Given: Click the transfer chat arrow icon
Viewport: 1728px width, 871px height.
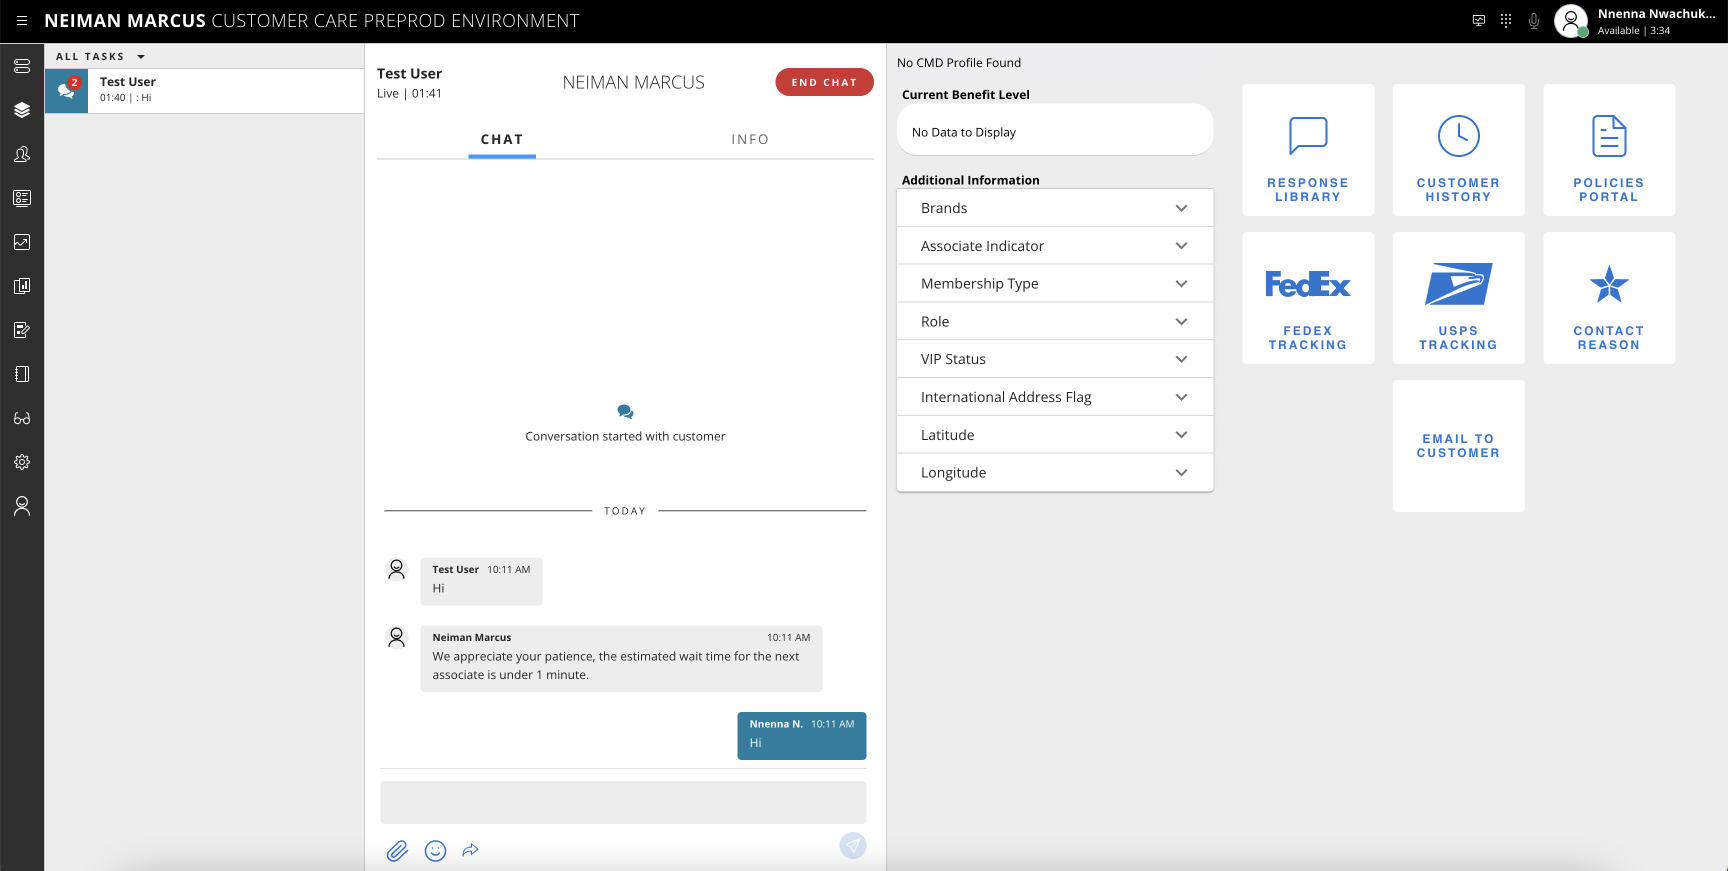Looking at the screenshot, I should tap(471, 851).
